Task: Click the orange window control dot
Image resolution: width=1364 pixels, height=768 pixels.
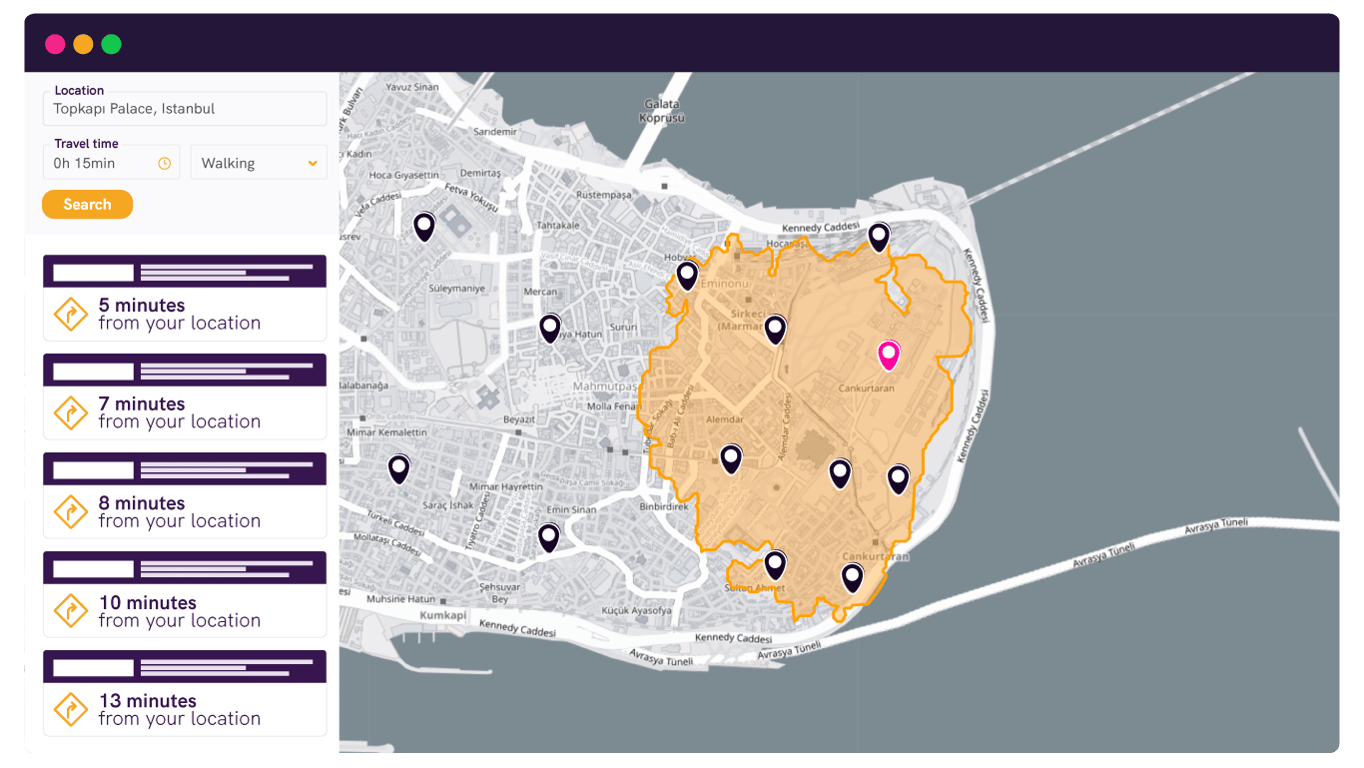Action: 83,44
